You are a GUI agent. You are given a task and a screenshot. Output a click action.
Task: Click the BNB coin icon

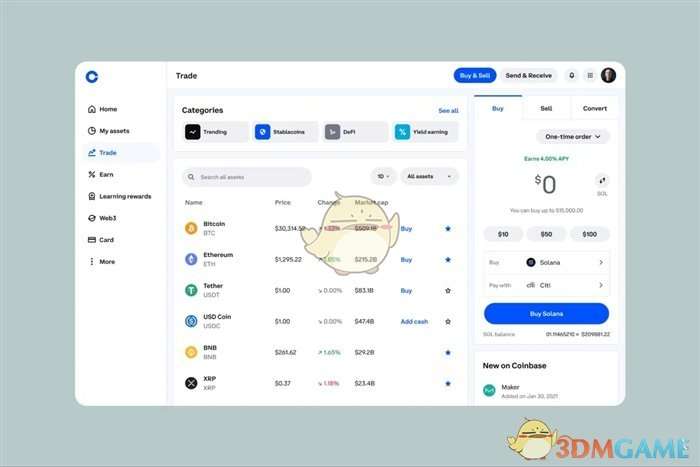point(191,352)
